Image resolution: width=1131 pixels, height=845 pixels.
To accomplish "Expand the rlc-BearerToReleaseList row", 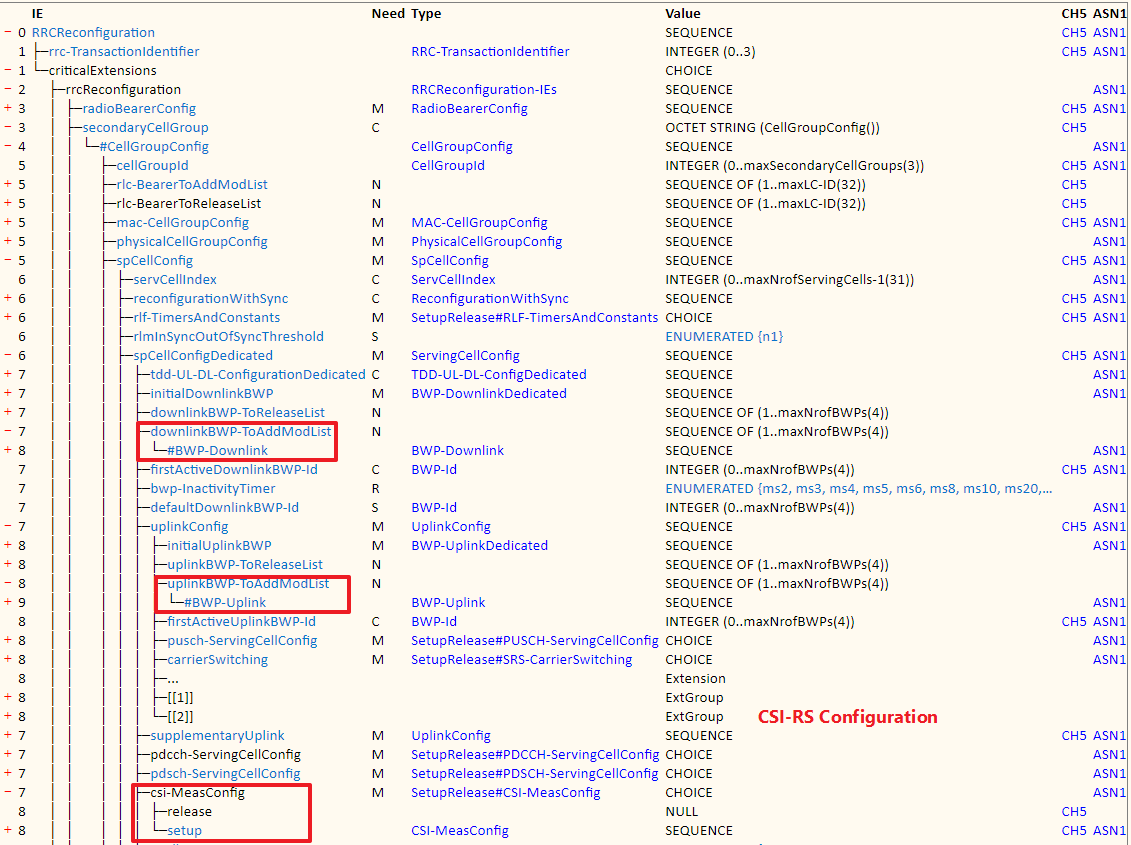I will (x=8, y=203).
